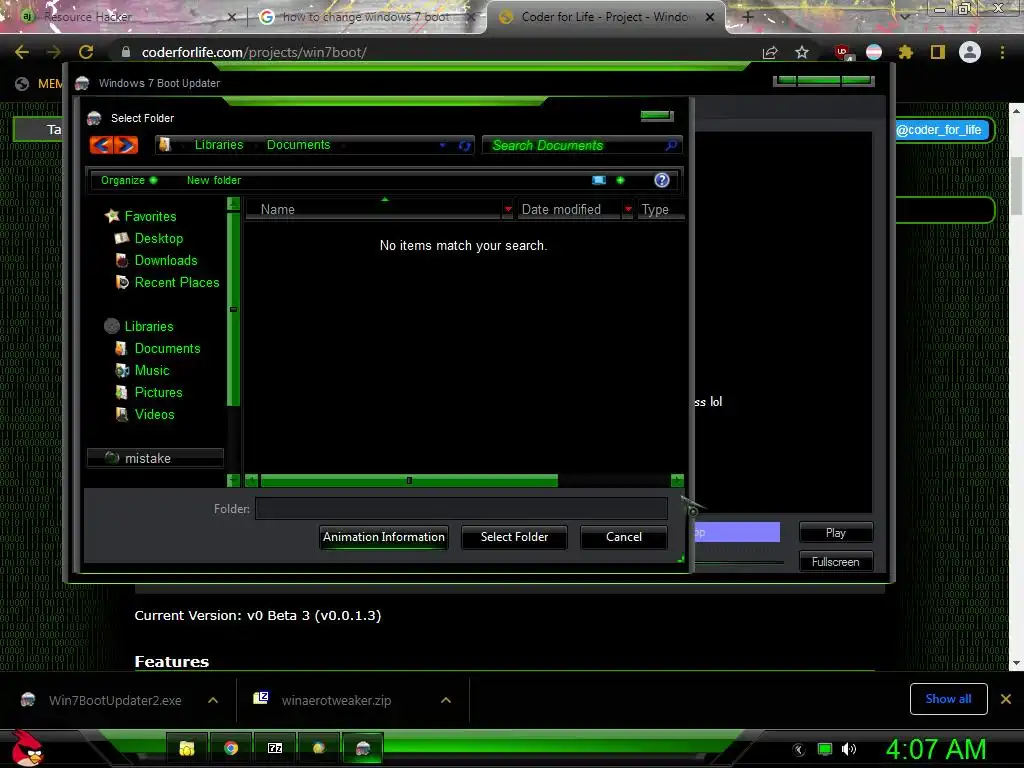Toggle Chrome side panel icon
The image size is (1024, 768).
(938, 52)
